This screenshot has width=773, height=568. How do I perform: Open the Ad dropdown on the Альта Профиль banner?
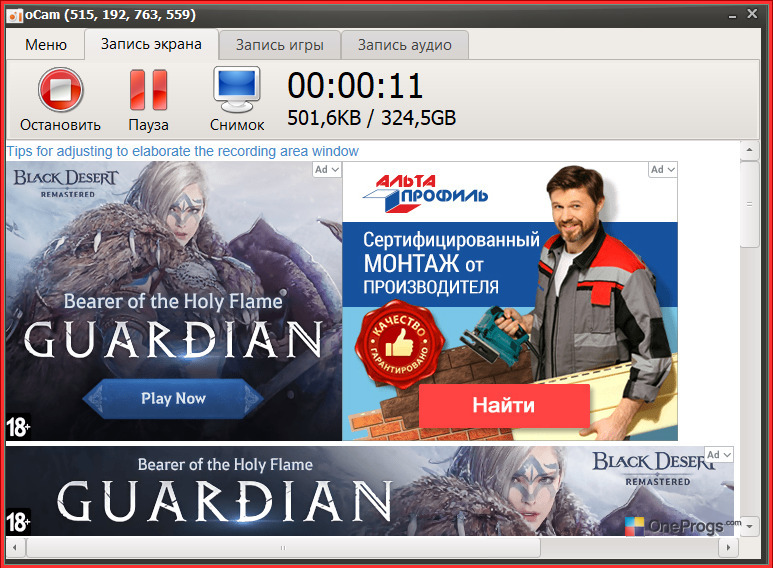[x=663, y=169]
